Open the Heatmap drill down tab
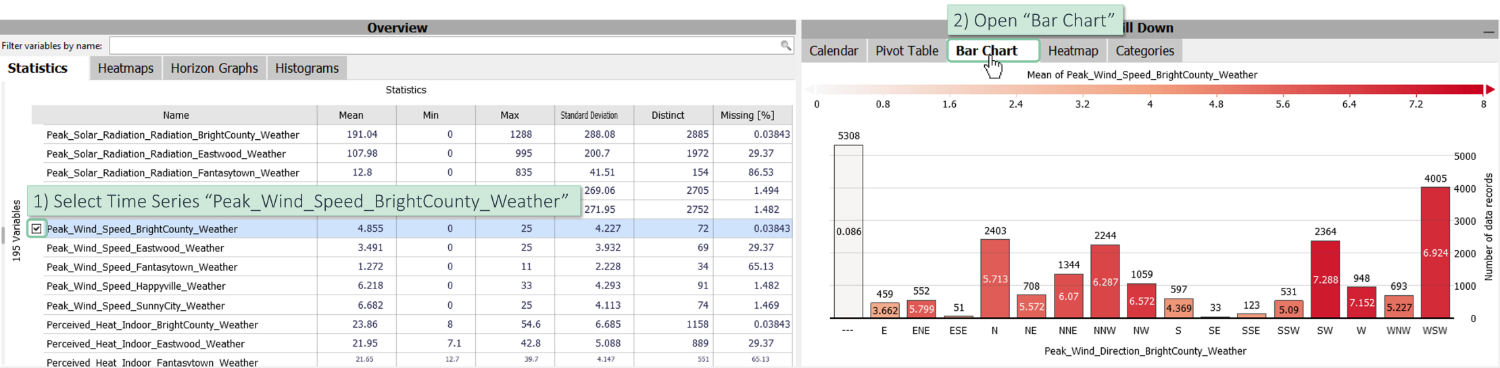 tap(1073, 51)
